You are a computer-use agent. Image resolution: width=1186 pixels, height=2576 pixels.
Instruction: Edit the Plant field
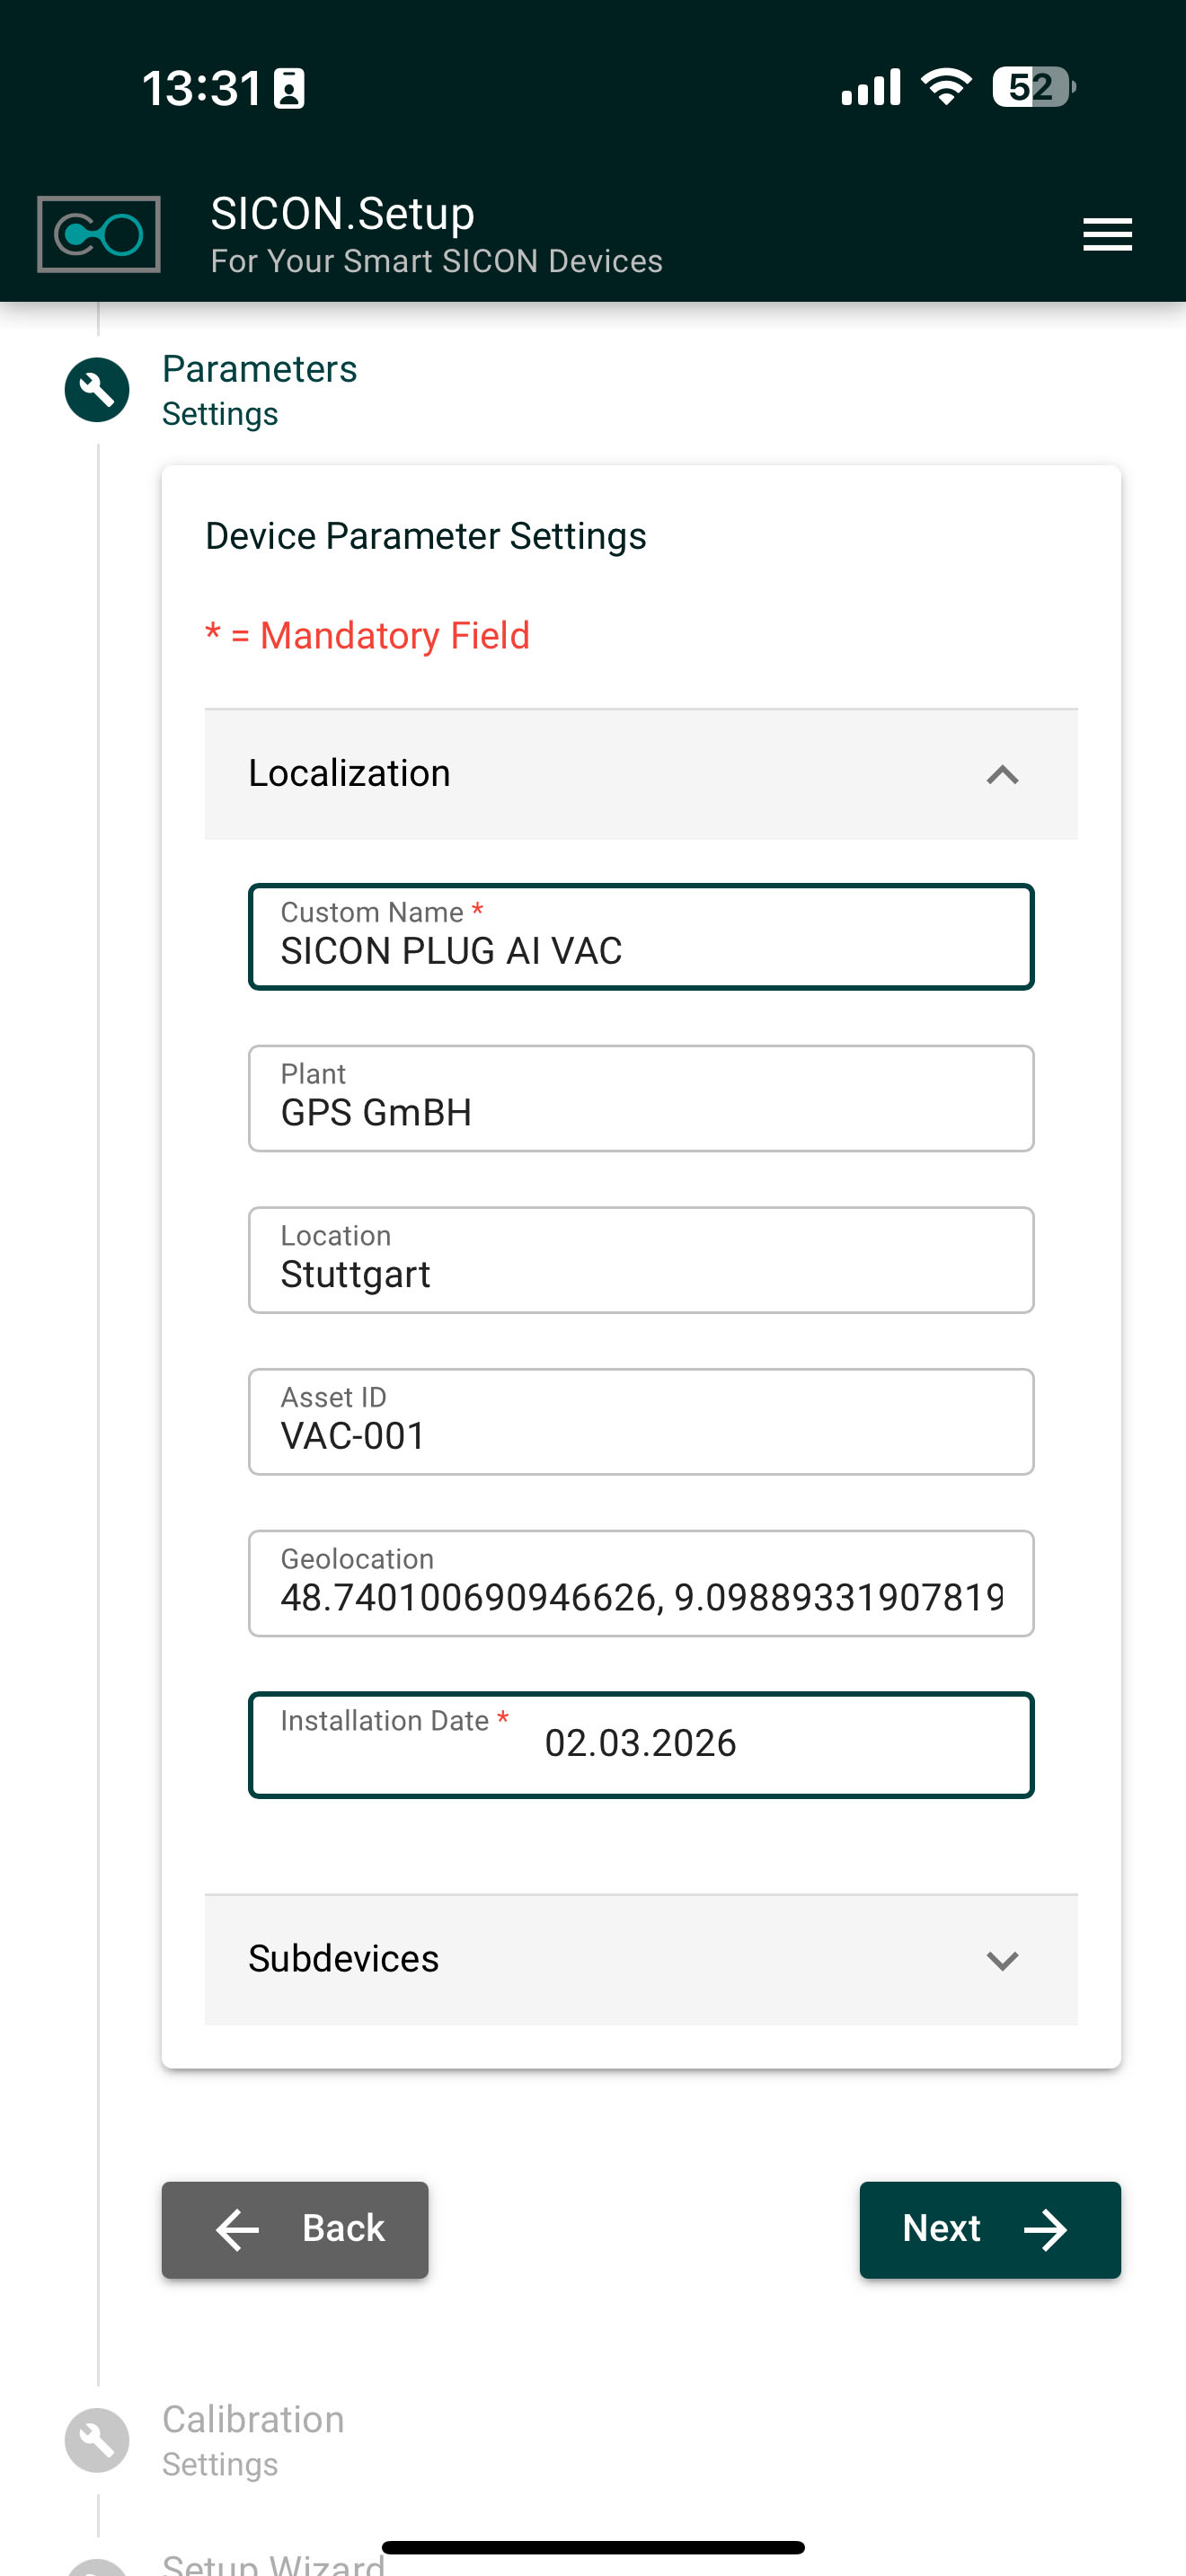tap(640, 1099)
